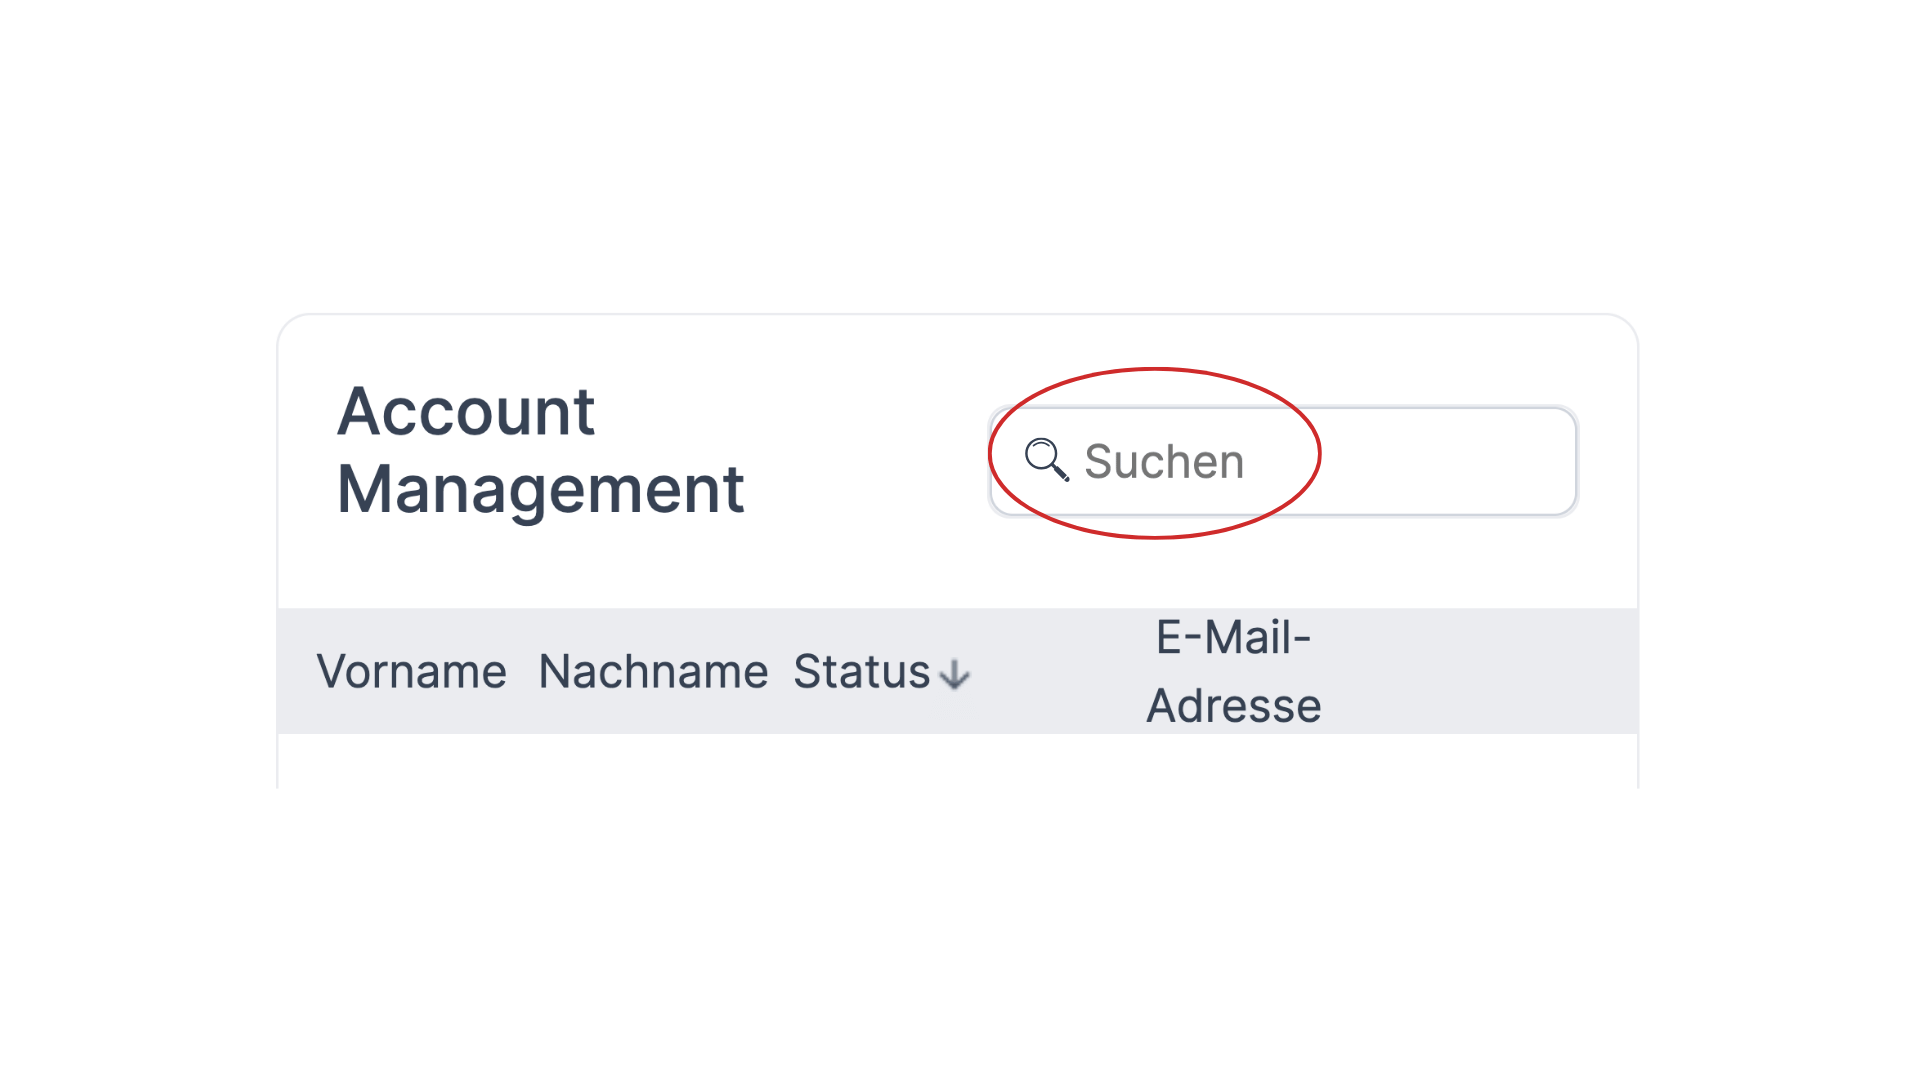Viewport: 1920px width, 1080px height.
Task: Click the gray table header row
Action: (958, 671)
